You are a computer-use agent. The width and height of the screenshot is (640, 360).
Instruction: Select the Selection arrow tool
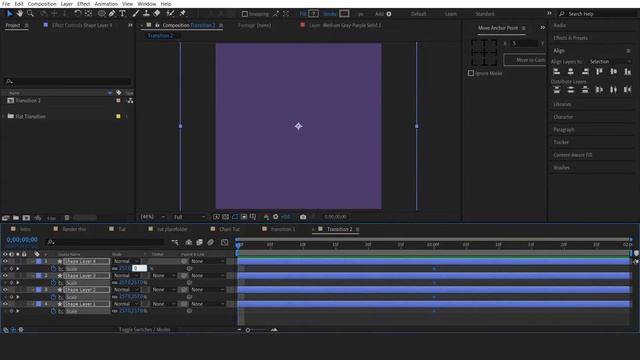[x=10, y=13]
